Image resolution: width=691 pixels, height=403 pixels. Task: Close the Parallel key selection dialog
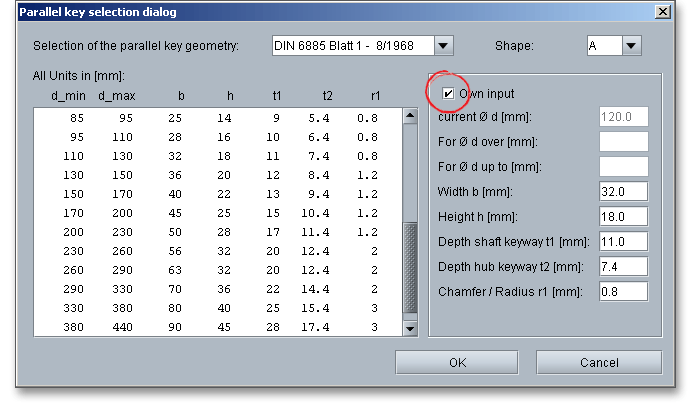point(661,11)
